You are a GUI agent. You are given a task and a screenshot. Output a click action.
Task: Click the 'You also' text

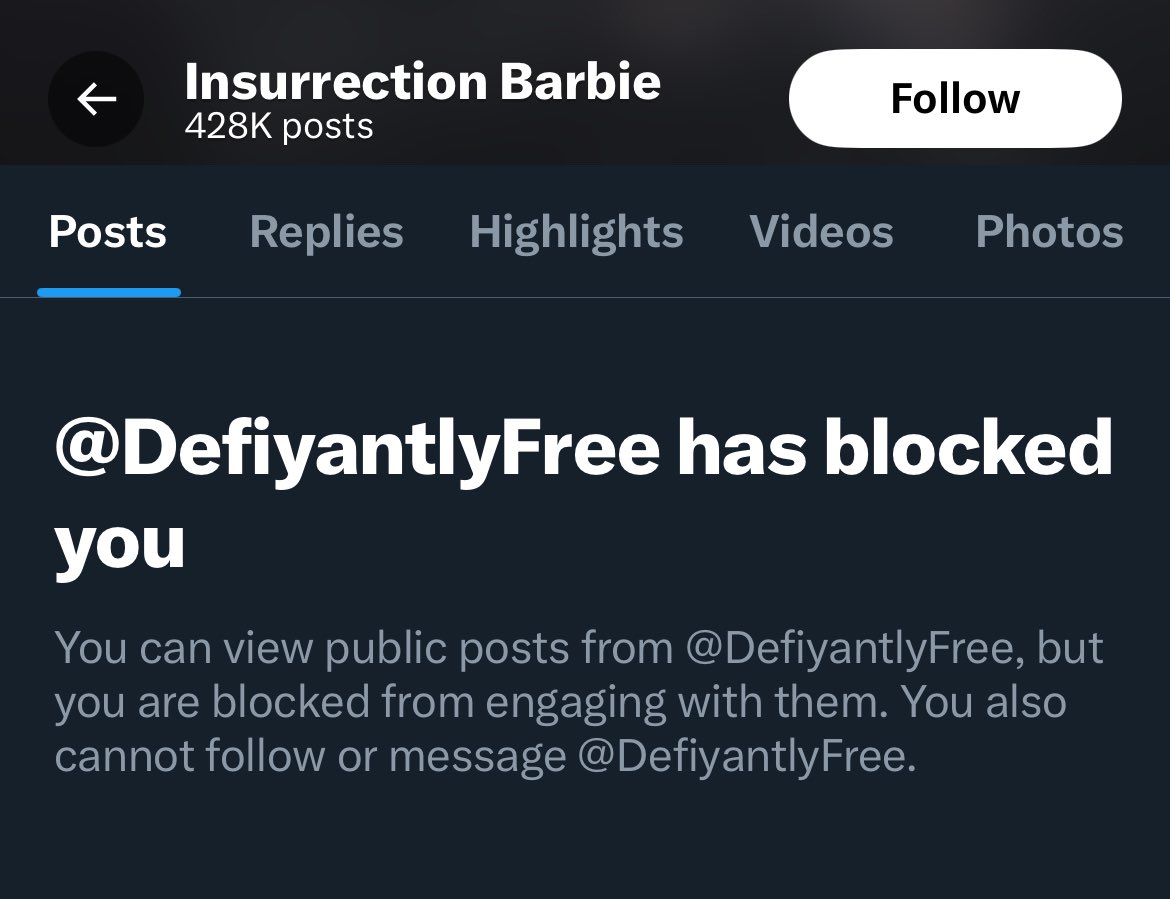click(984, 703)
